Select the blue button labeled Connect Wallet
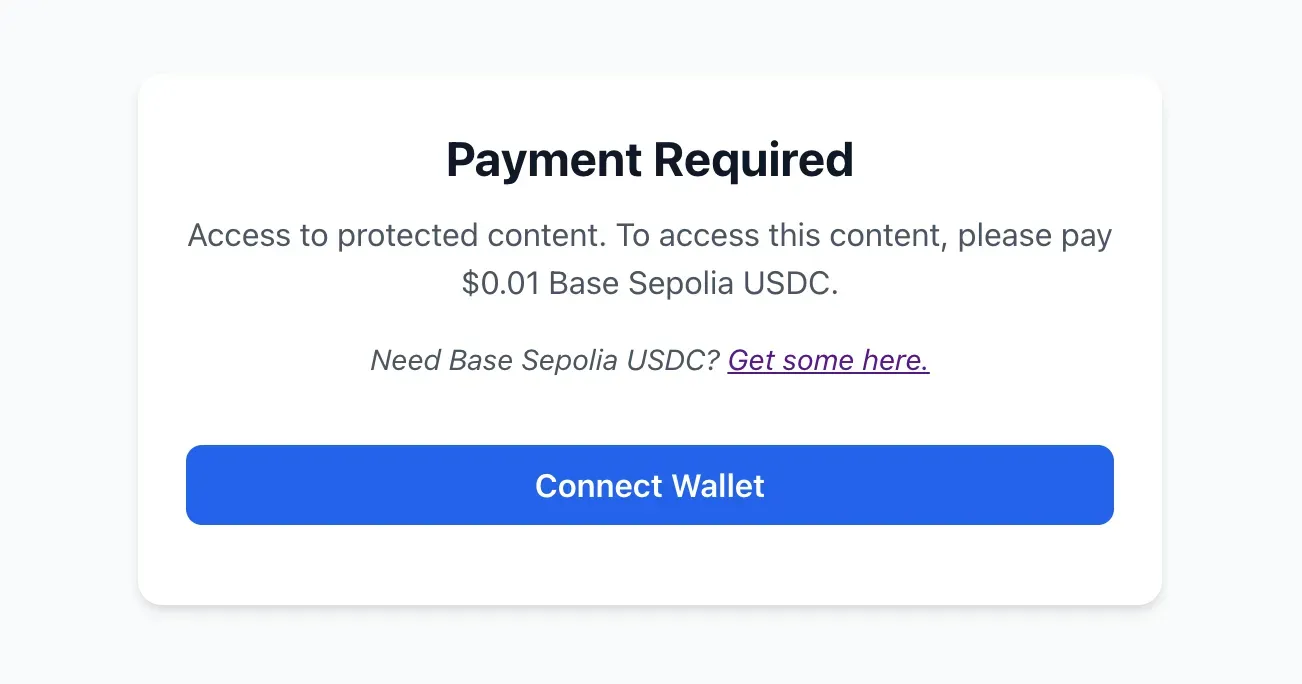This screenshot has height=684, width=1302. point(650,485)
